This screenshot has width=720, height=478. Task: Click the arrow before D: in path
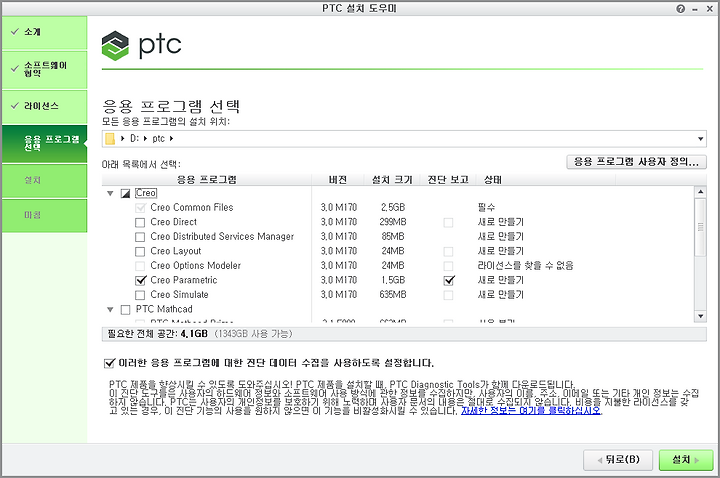[x=123, y=139]
